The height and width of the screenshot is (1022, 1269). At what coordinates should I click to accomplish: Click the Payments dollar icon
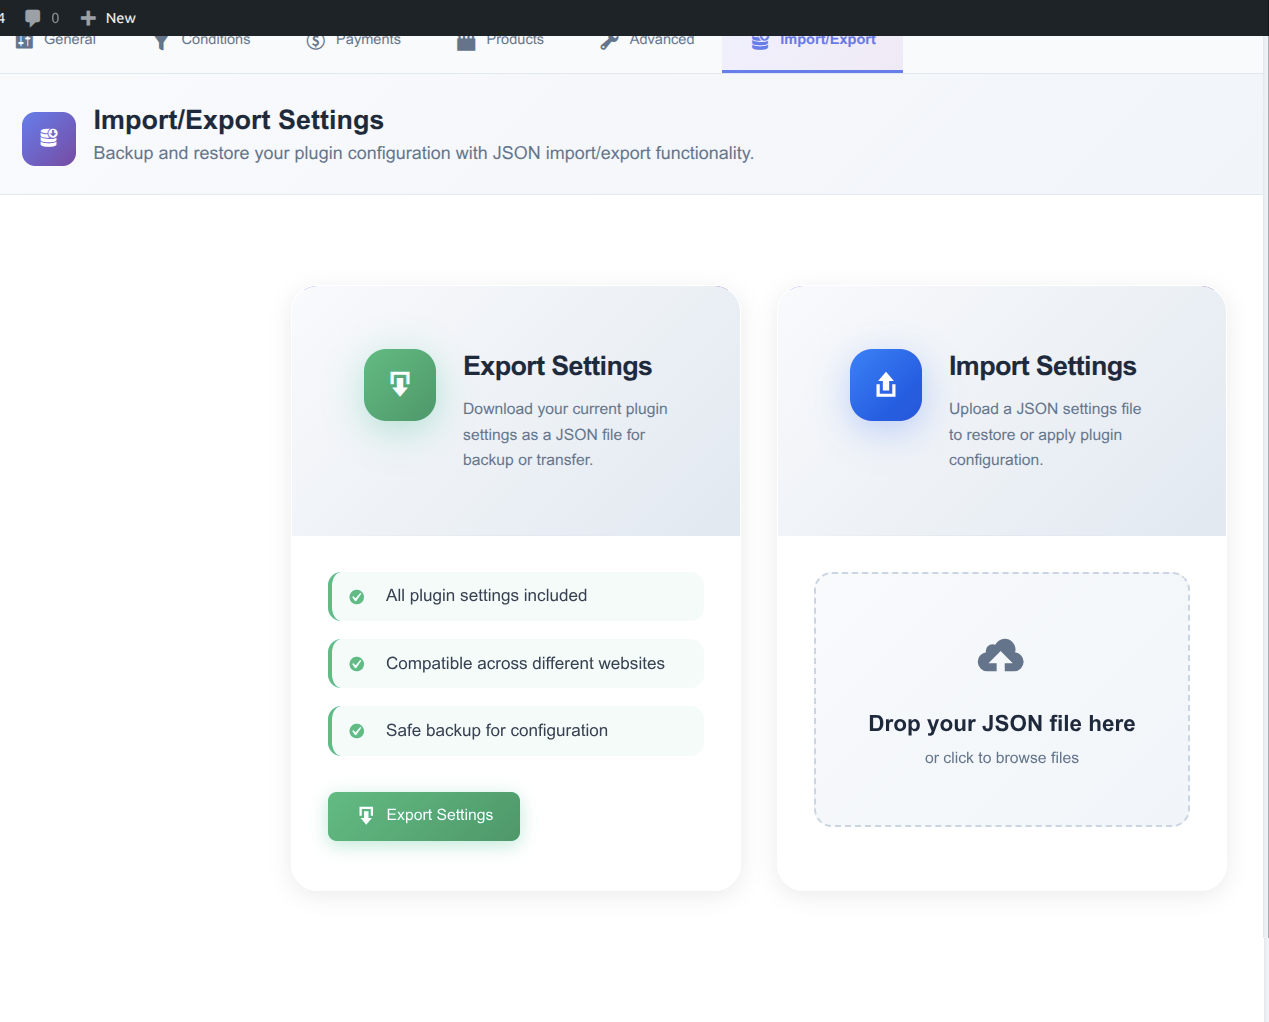[316, 42]
